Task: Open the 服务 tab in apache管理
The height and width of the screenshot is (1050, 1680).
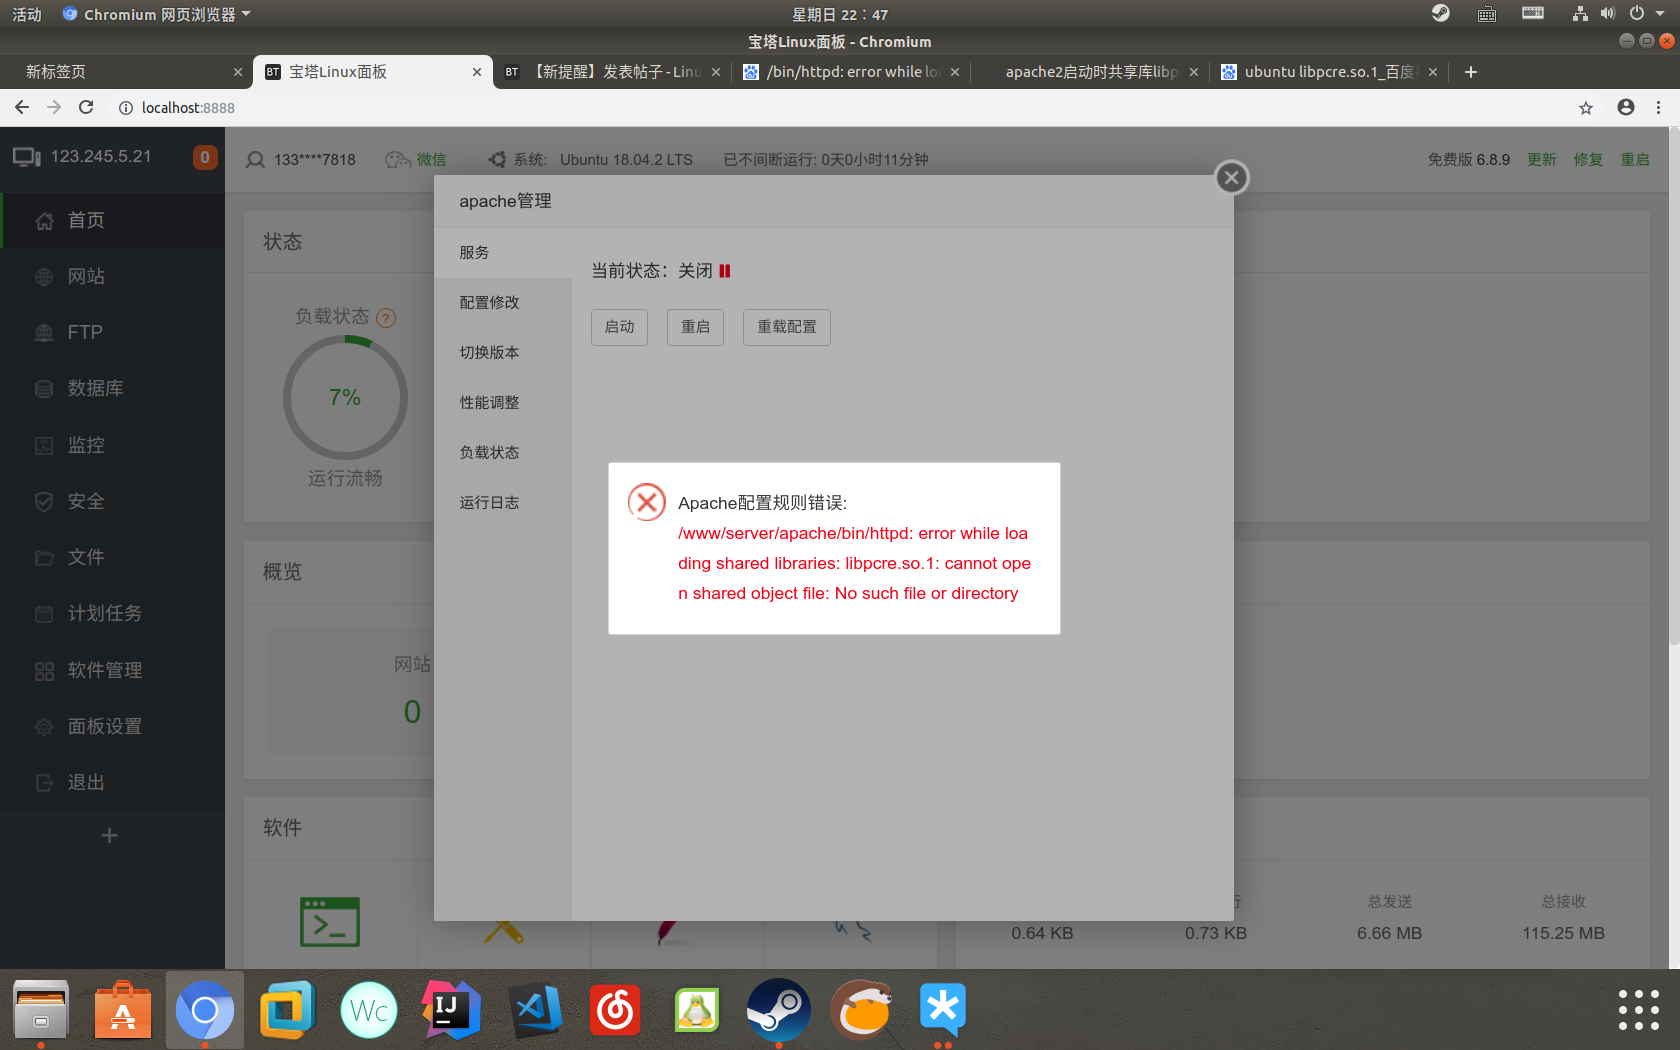Action: [503, 253]
